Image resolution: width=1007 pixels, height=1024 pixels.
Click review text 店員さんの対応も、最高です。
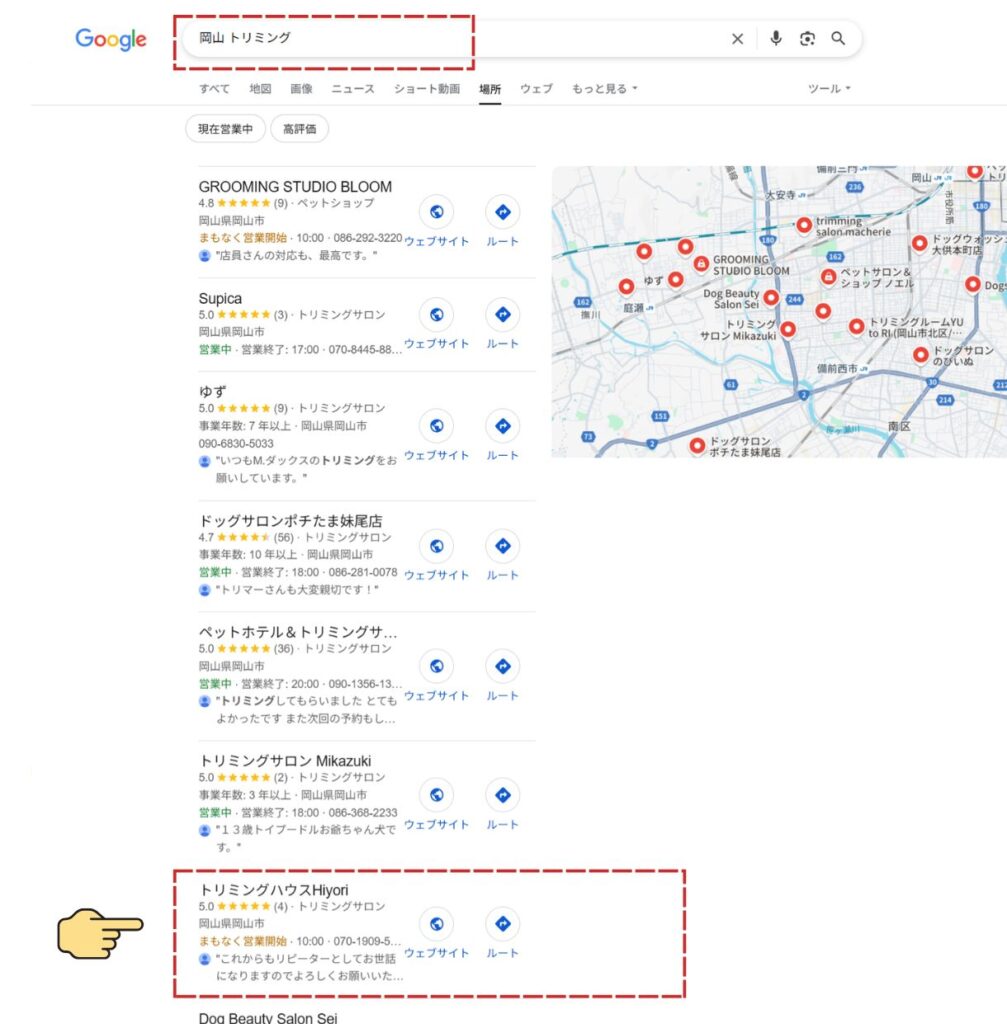(296, 255)
